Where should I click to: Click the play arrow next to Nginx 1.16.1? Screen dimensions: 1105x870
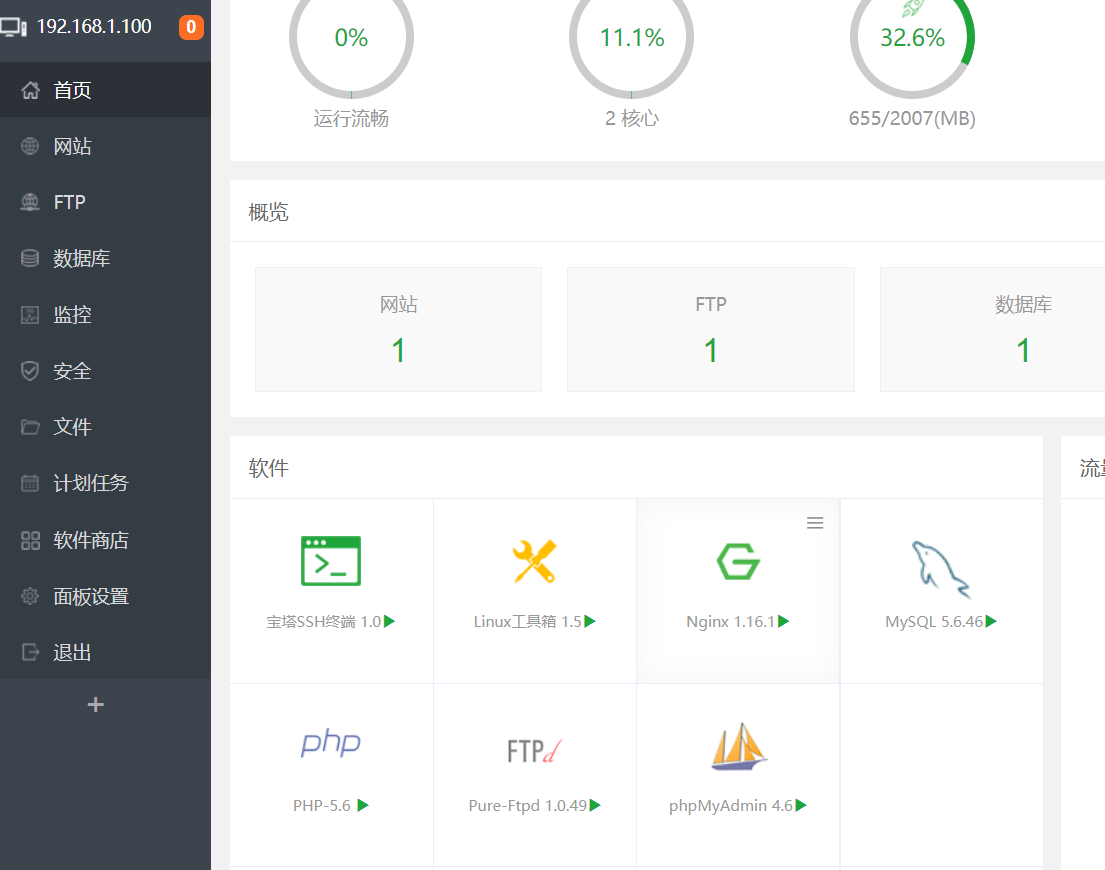click(x=784, y=621)
